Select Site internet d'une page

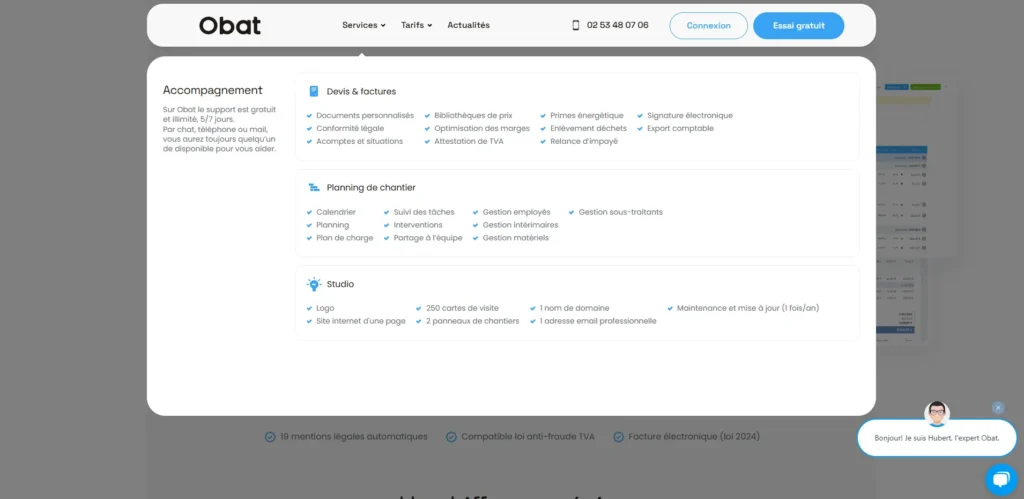point(360,321)
